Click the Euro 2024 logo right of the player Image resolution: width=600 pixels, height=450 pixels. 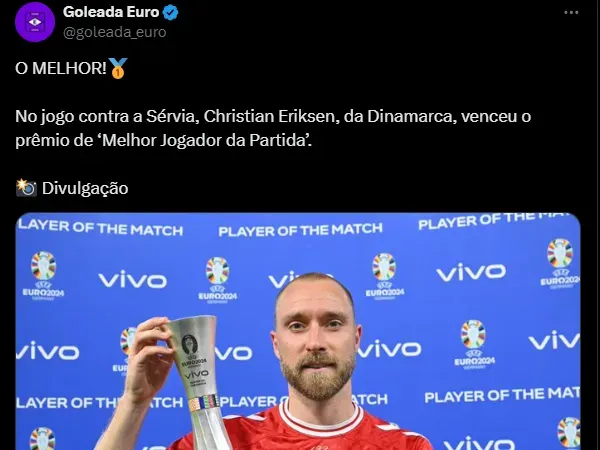pos(474,345)
